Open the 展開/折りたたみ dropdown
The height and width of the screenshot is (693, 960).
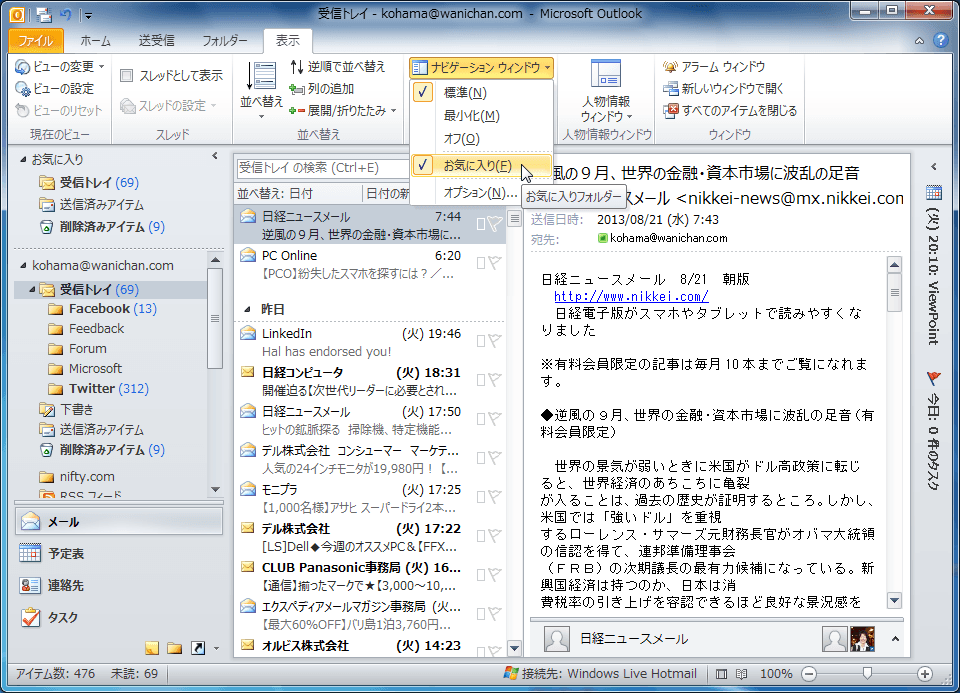[x=343, y=111]
